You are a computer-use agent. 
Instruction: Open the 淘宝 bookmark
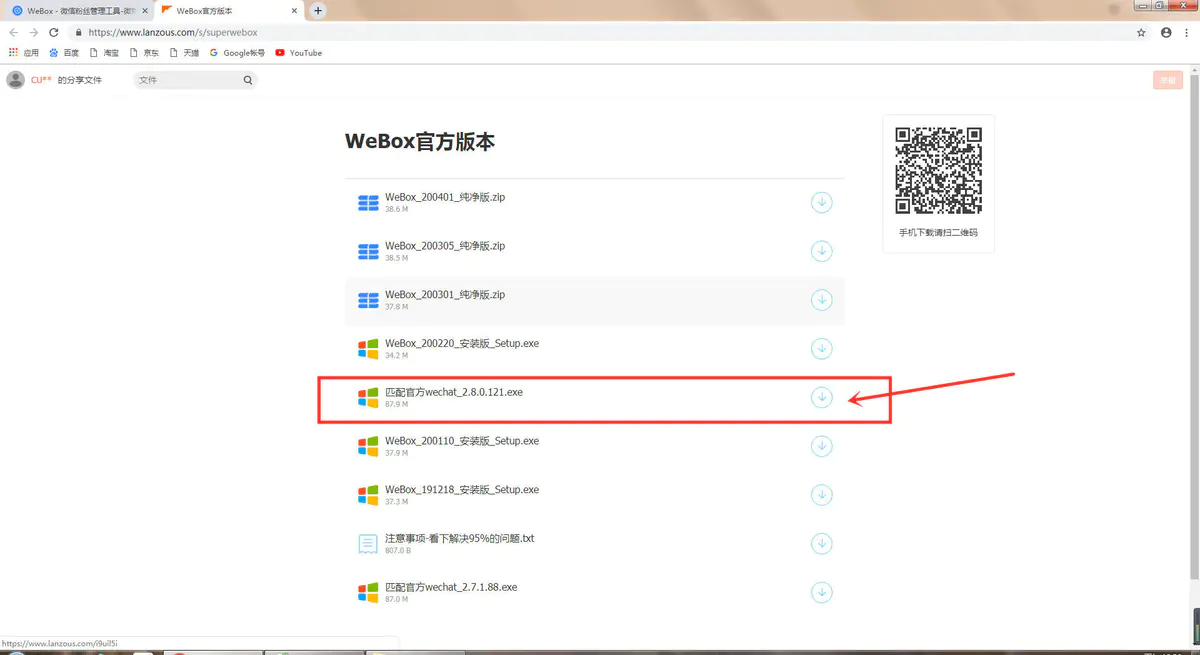click(x=104, y=53)
